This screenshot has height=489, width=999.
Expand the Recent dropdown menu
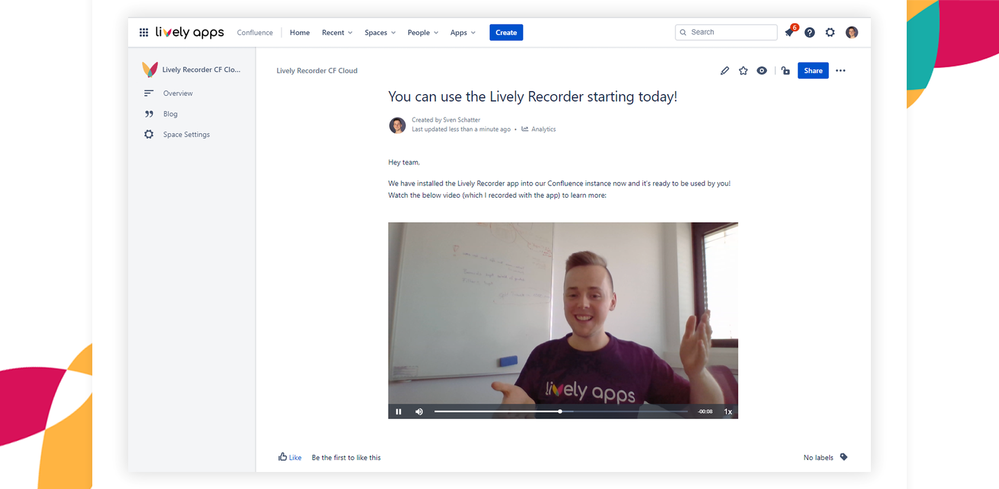pyautogui.click(x=337, y=32)
